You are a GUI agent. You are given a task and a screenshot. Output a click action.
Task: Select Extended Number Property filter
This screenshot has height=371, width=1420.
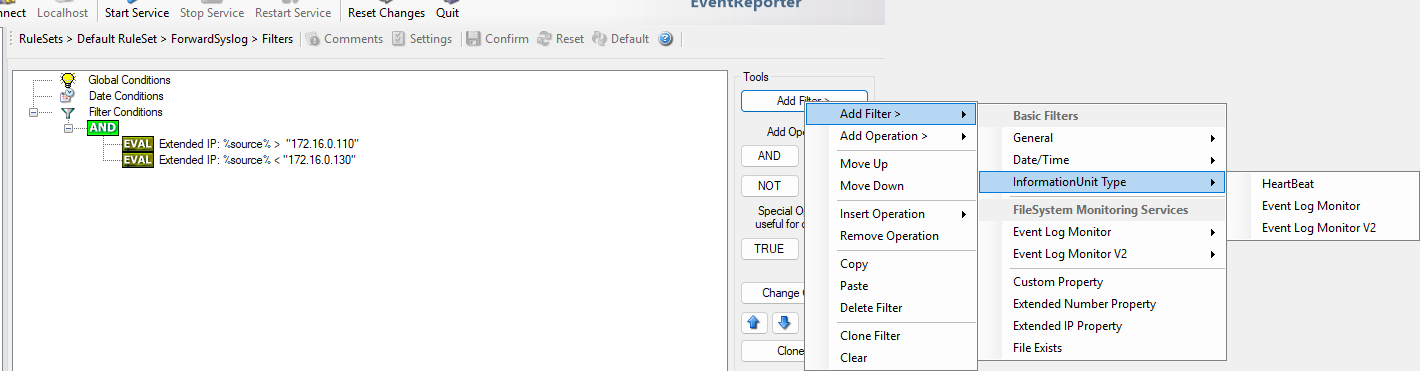click(1102, 304)
